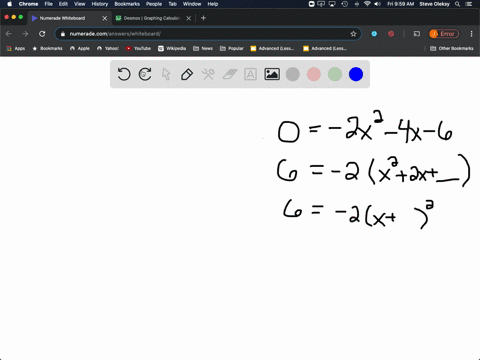Insert an image with picture tool
This screenshot has width=480, height=360.
click(x=272, y=74)
